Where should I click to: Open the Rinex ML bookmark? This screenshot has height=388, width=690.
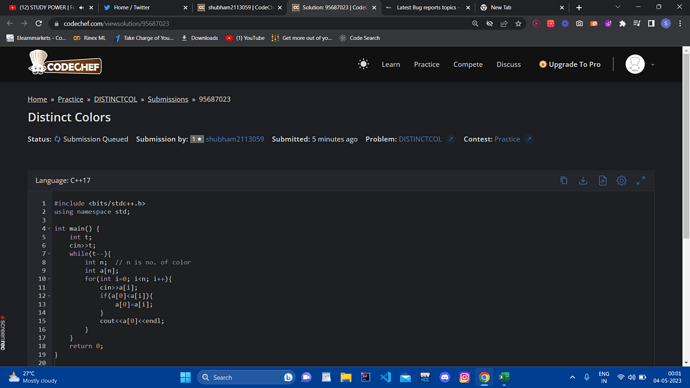pyautogui.click(x=89, y=38)
